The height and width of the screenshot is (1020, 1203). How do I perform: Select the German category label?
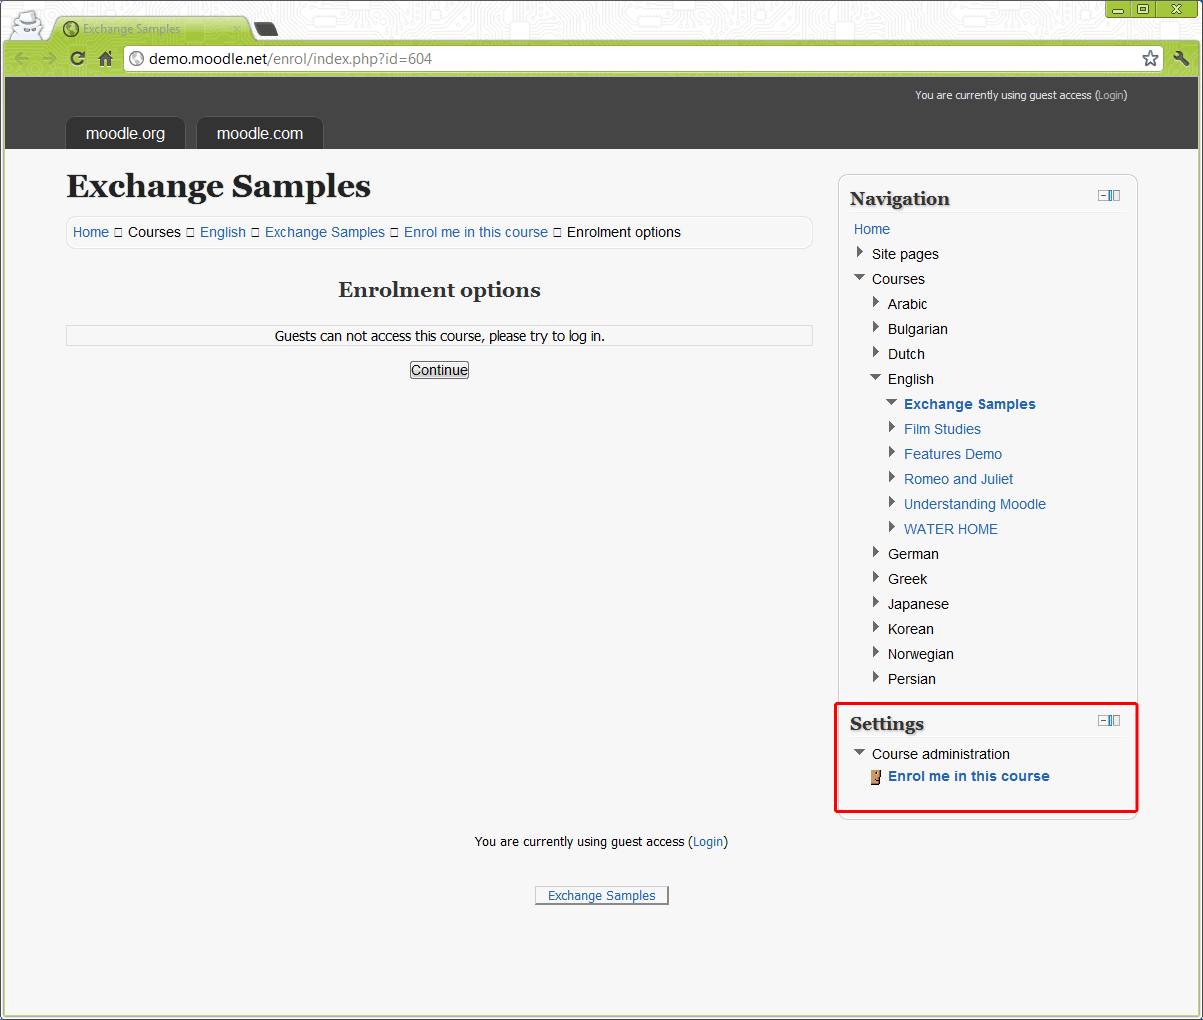pos(913,554)
